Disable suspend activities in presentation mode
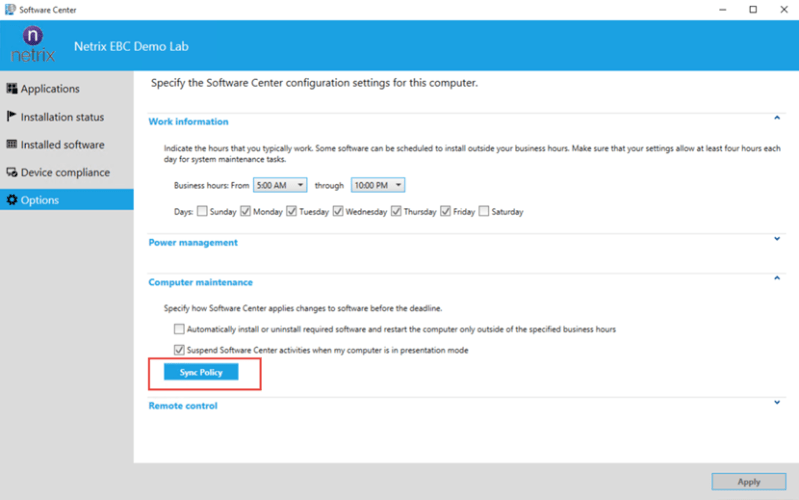 [x=179, y=350]
